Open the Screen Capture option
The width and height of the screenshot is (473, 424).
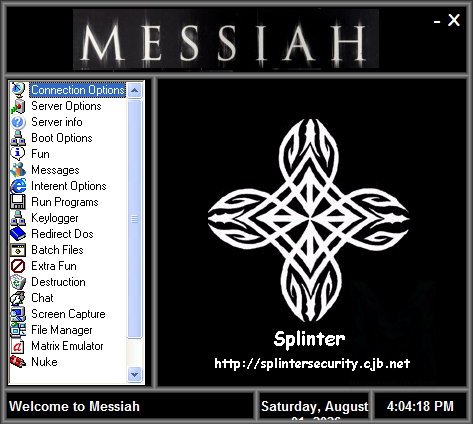coord(68,314)
